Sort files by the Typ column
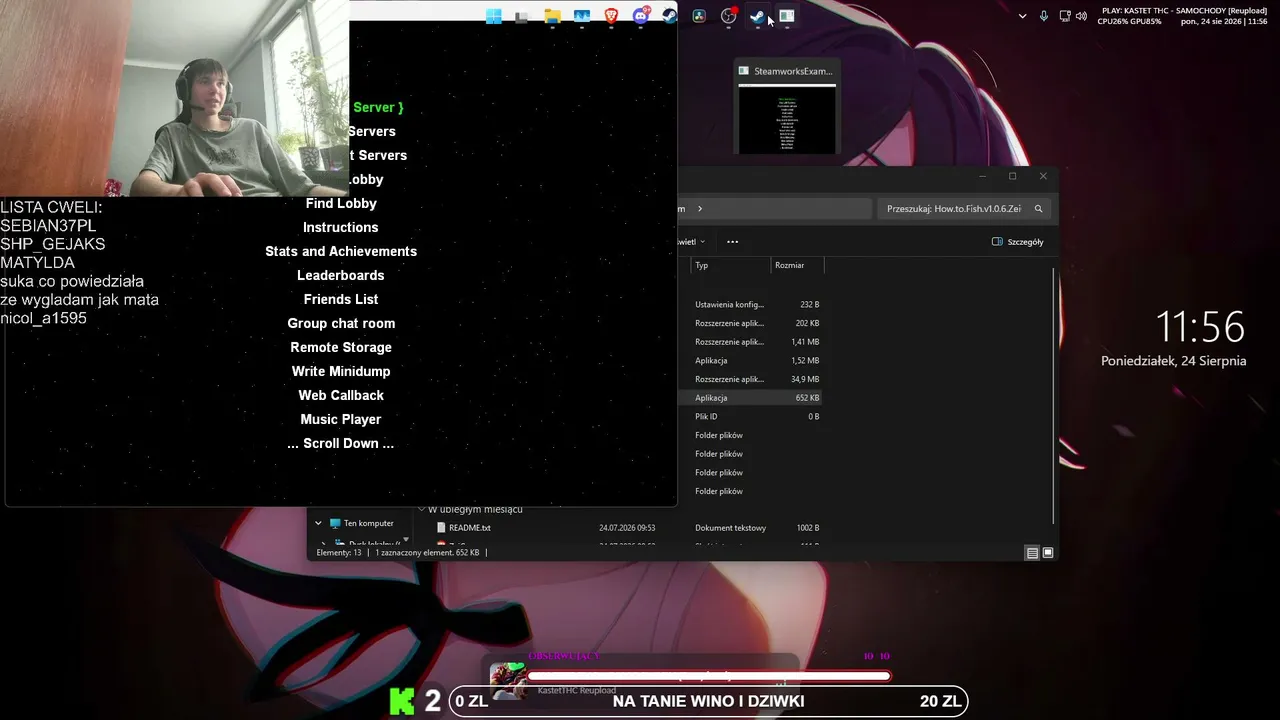This screenshot has height=720, width=1280. pos(731,265)
